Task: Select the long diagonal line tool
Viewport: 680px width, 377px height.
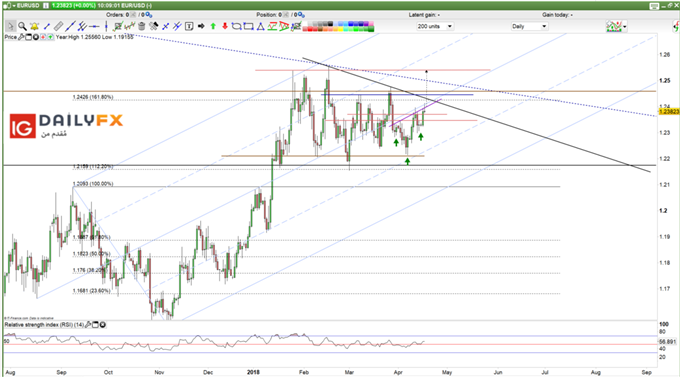Action: (70, 26)
